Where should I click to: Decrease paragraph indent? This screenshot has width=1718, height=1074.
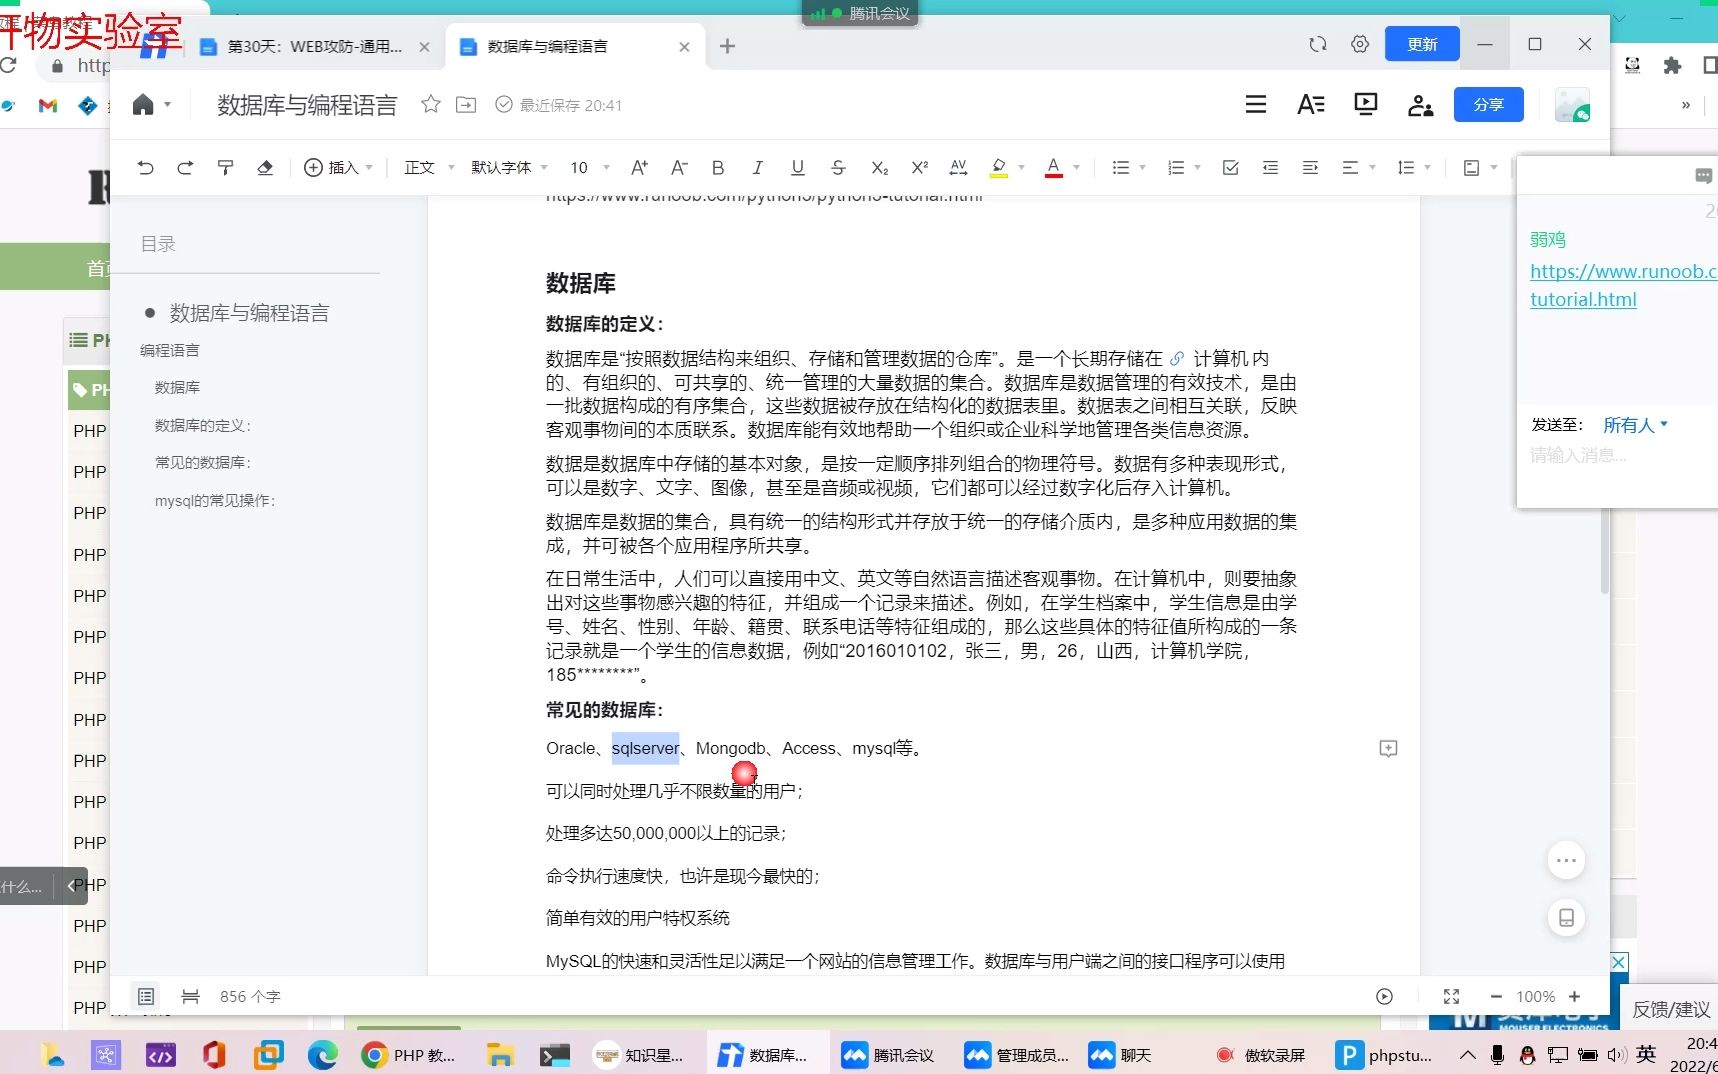1270,168
